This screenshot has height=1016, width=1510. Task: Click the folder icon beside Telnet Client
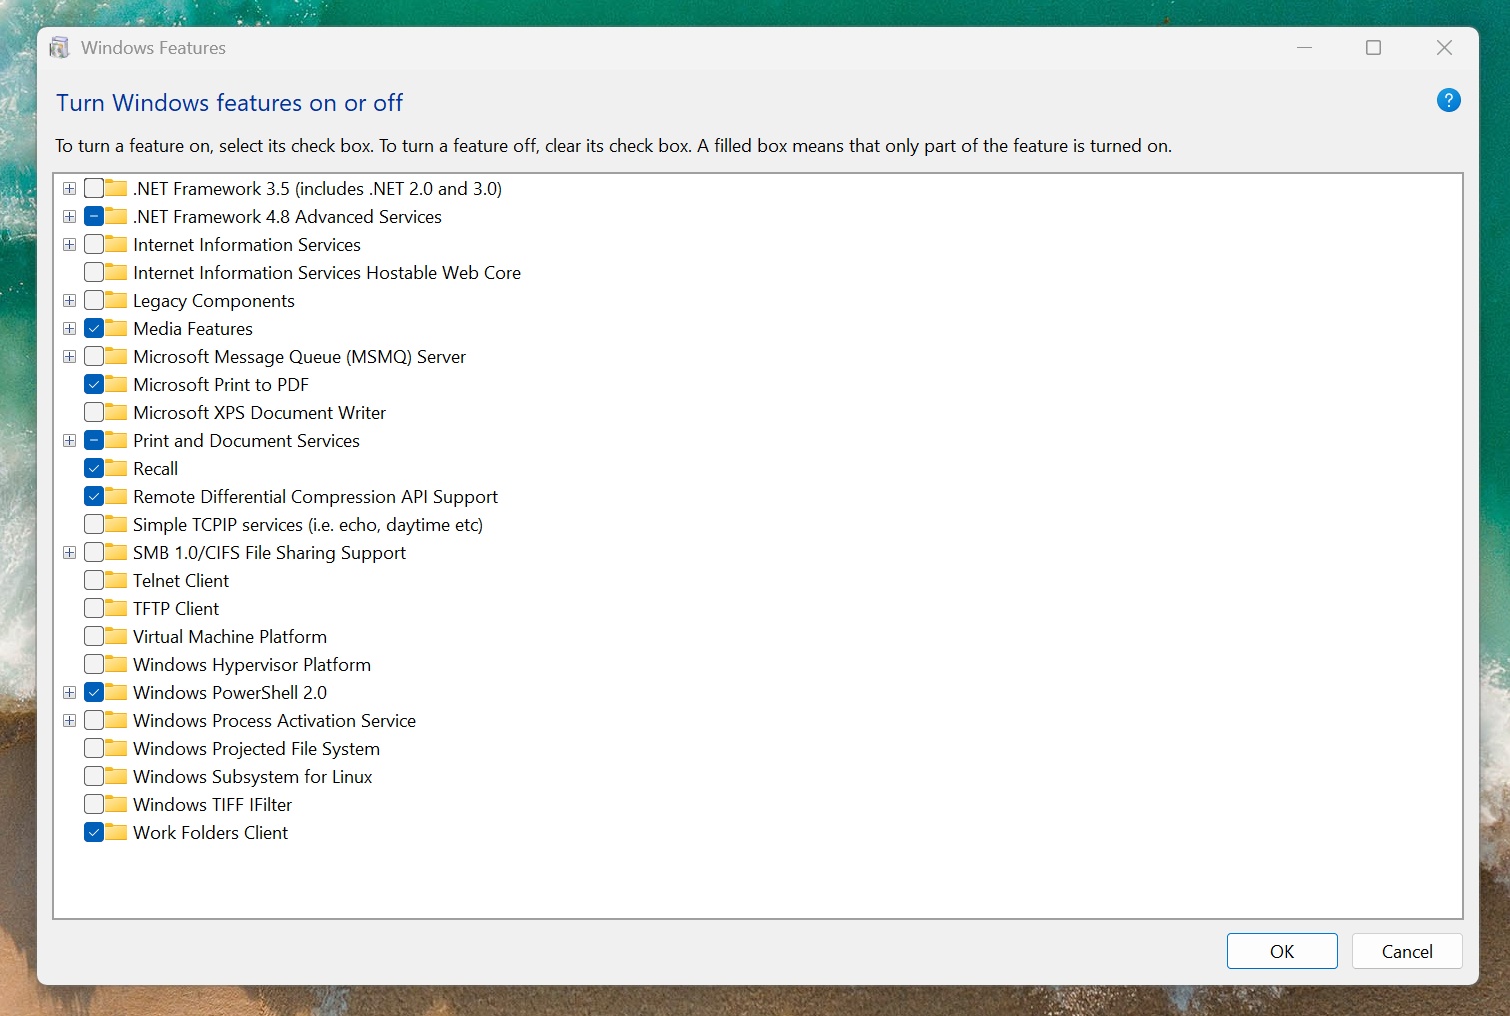tap(113, 580)
